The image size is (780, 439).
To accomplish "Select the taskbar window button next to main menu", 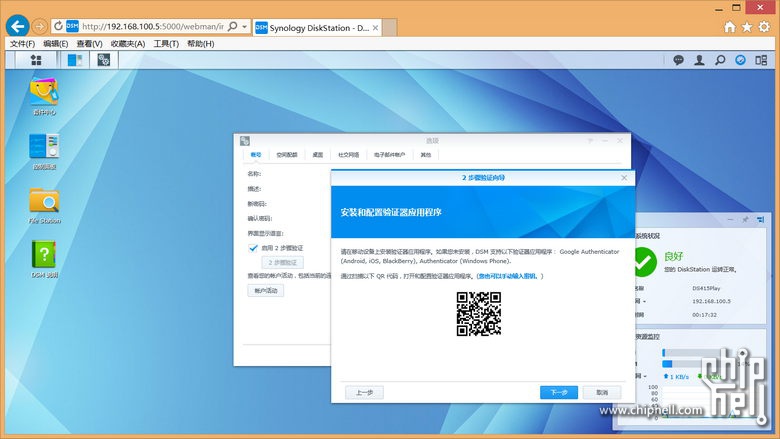I will pyautogui.click(x=75, y=60).
